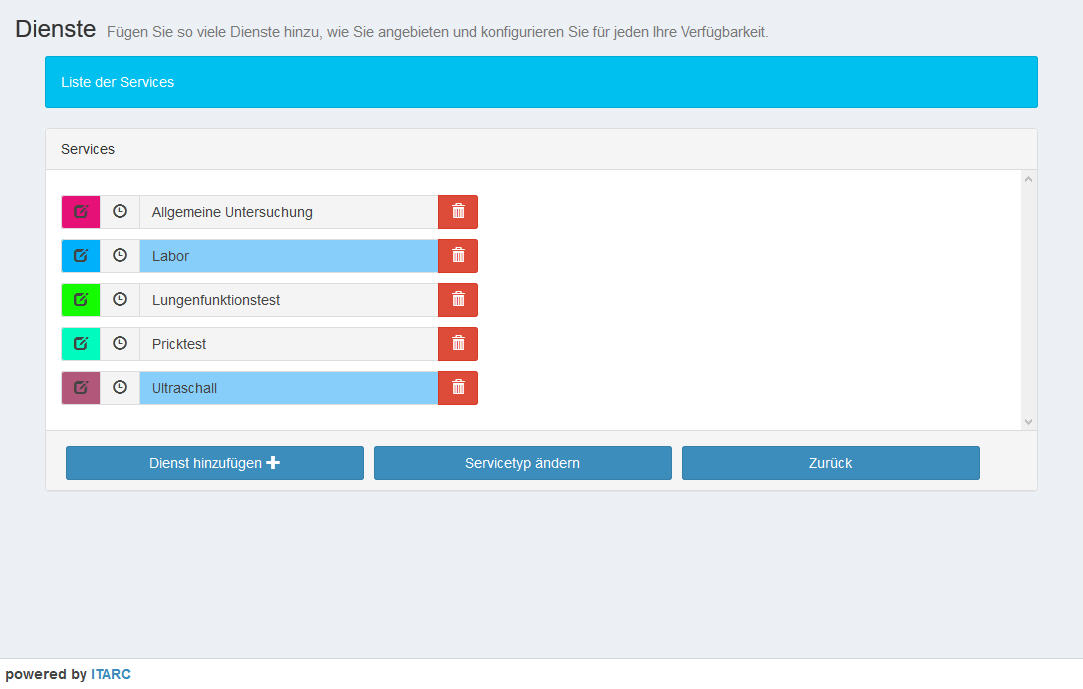Edit Ultraschall using the mauve edit icon
The image size is (1083, 689).
tap(81, 388)
